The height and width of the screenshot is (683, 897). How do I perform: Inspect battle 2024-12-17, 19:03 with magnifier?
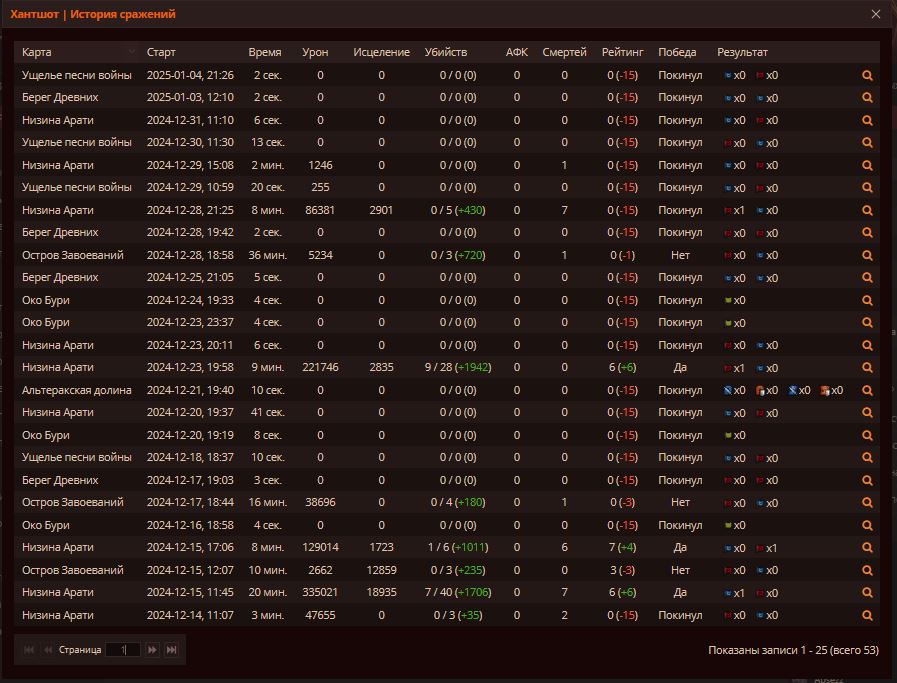867,481
